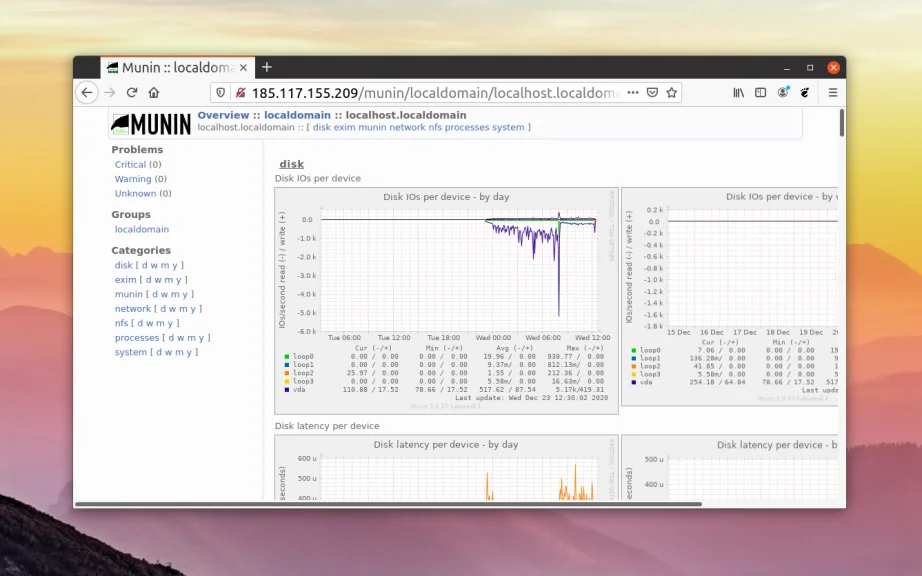922x576 pixels.
Task: Open the Overview breadcrumb link
Action: (x=223, y=114)
